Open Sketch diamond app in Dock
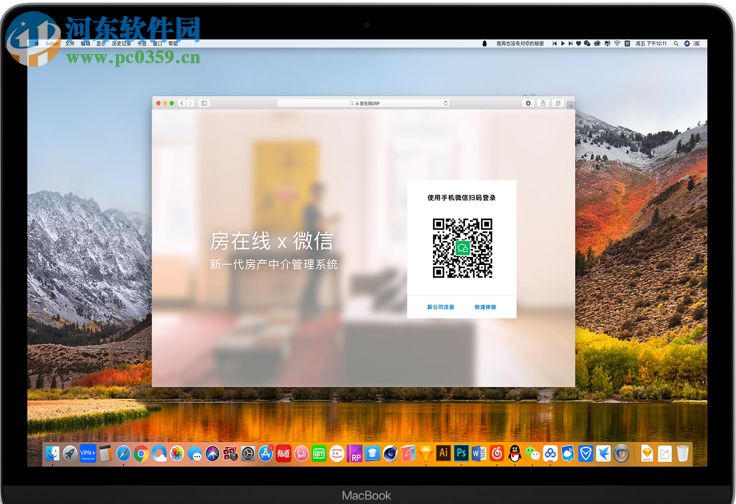The width and height of the screenshot is (736, 504). 426,454
